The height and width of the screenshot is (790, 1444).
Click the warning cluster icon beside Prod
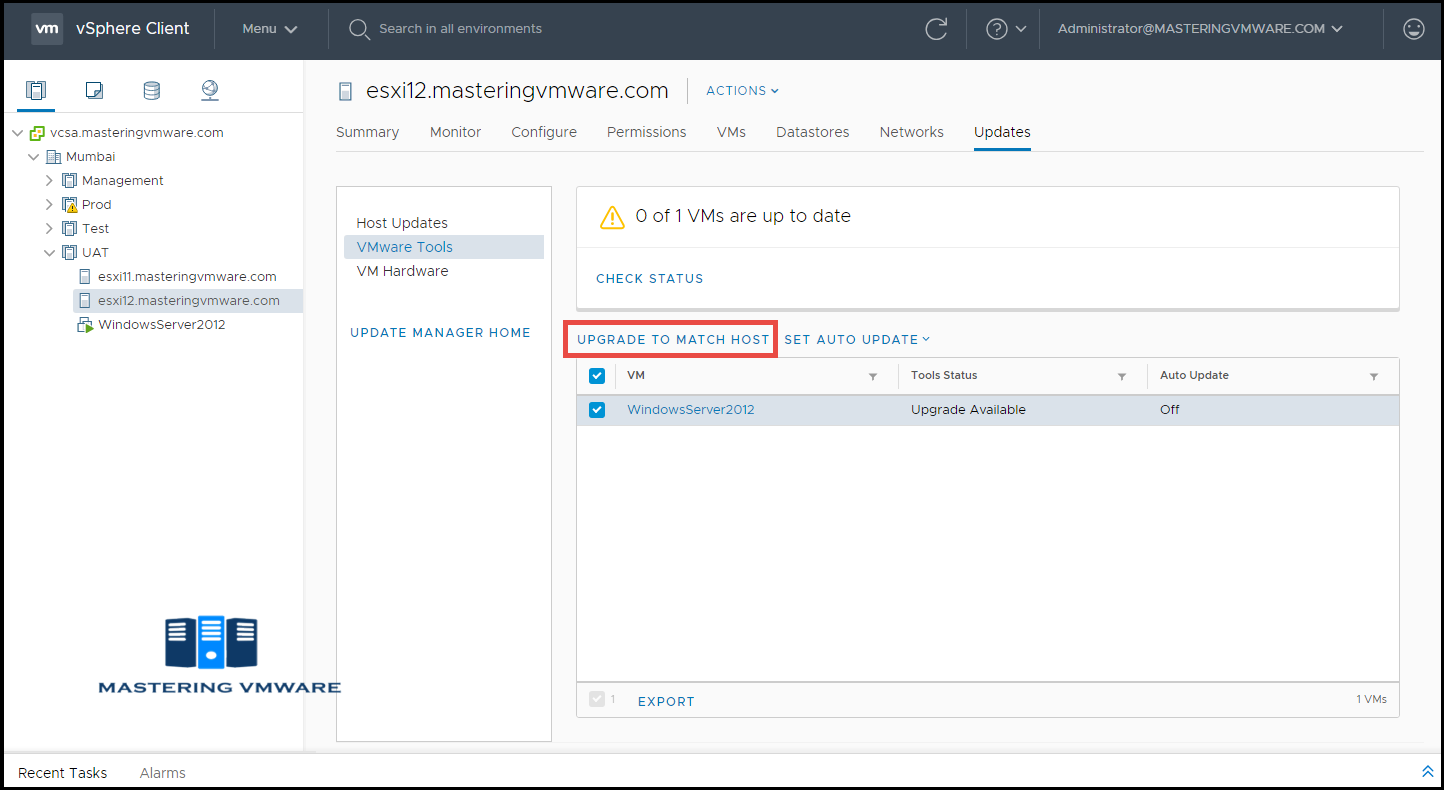[69, 205]
